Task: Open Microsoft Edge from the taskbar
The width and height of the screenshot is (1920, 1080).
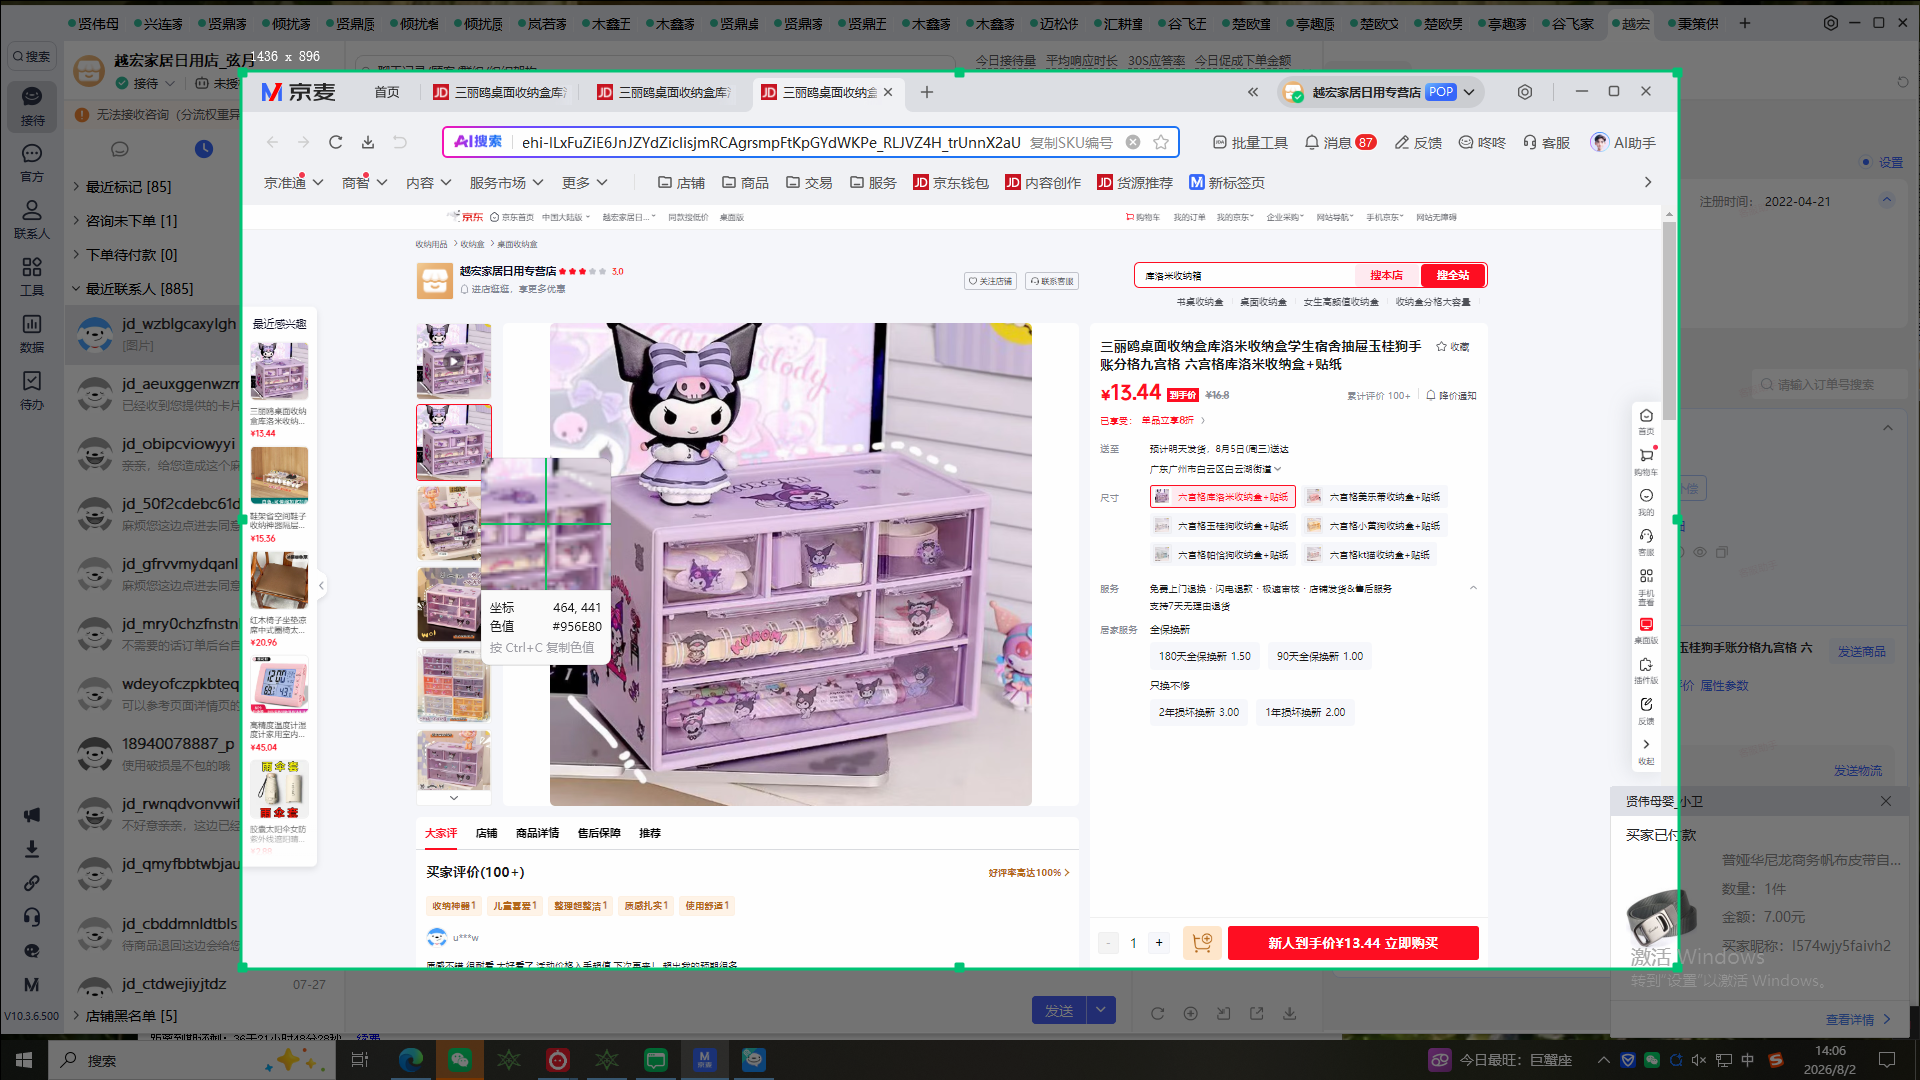Action: point(411,1060)
